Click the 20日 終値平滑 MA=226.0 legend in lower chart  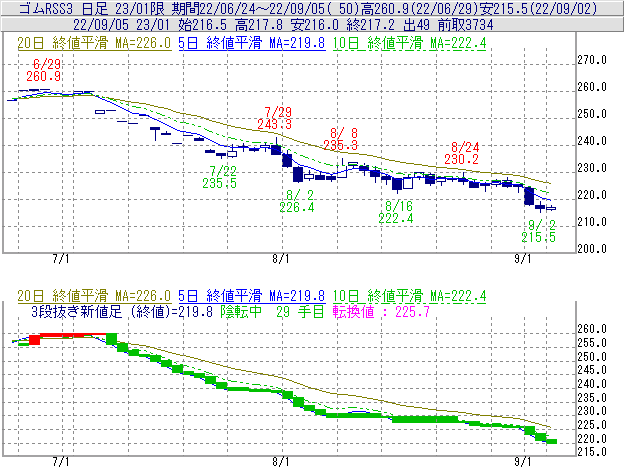[94, 296]
